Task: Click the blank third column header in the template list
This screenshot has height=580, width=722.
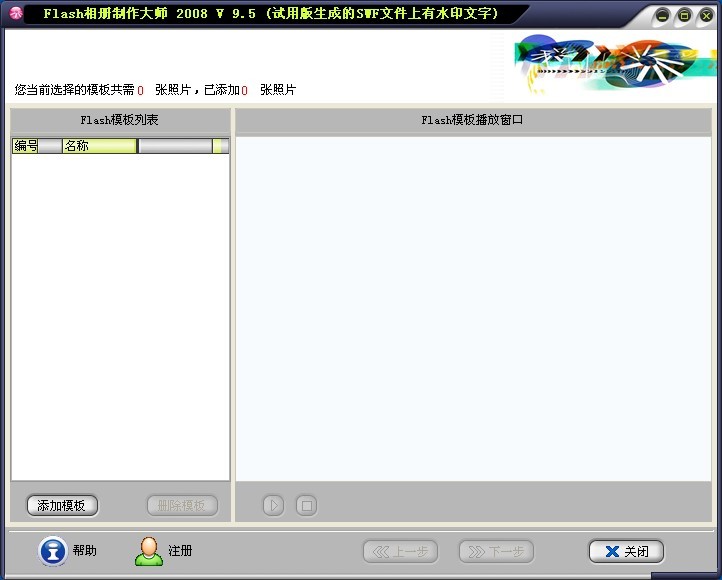Action: click(174, 146)
